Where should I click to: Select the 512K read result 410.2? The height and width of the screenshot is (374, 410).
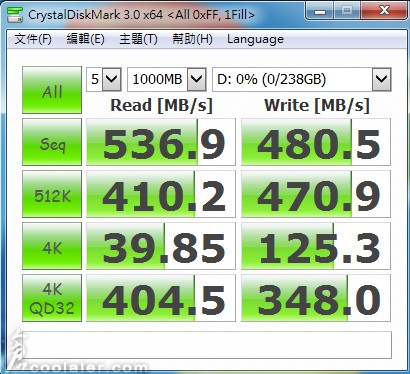161,194
